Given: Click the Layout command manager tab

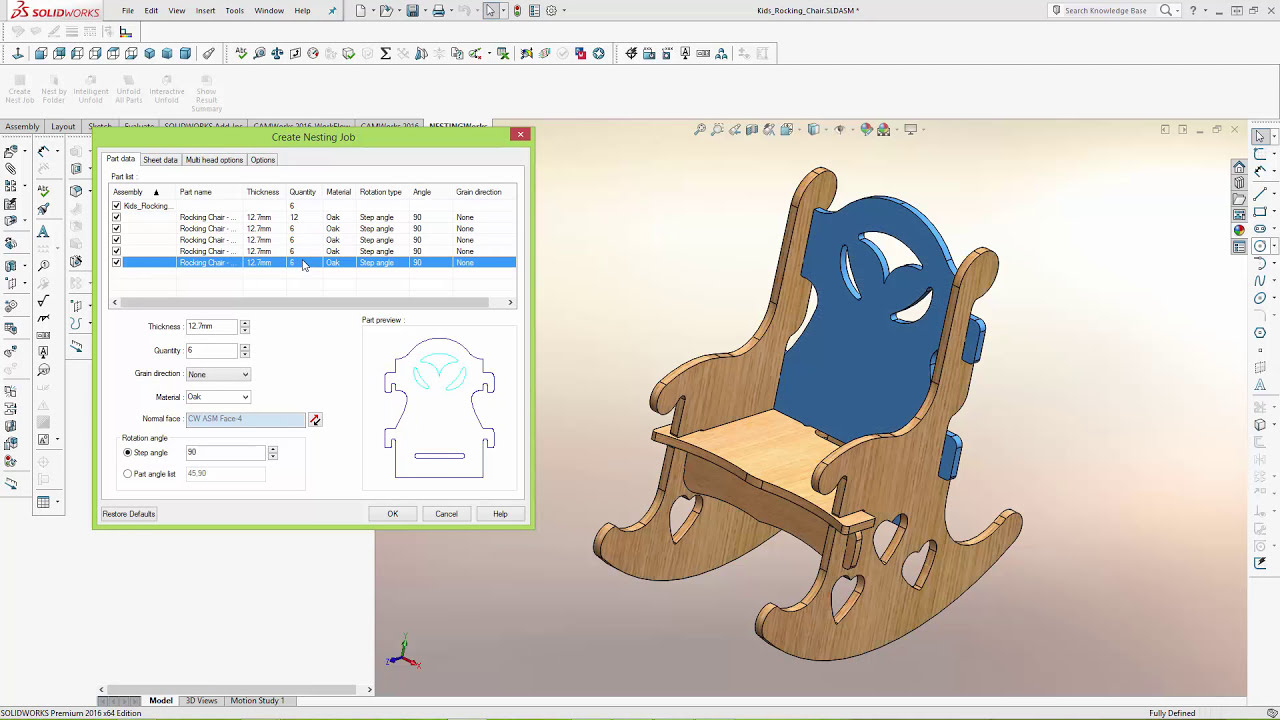Looking at the screenshot, I should [63, 127].
